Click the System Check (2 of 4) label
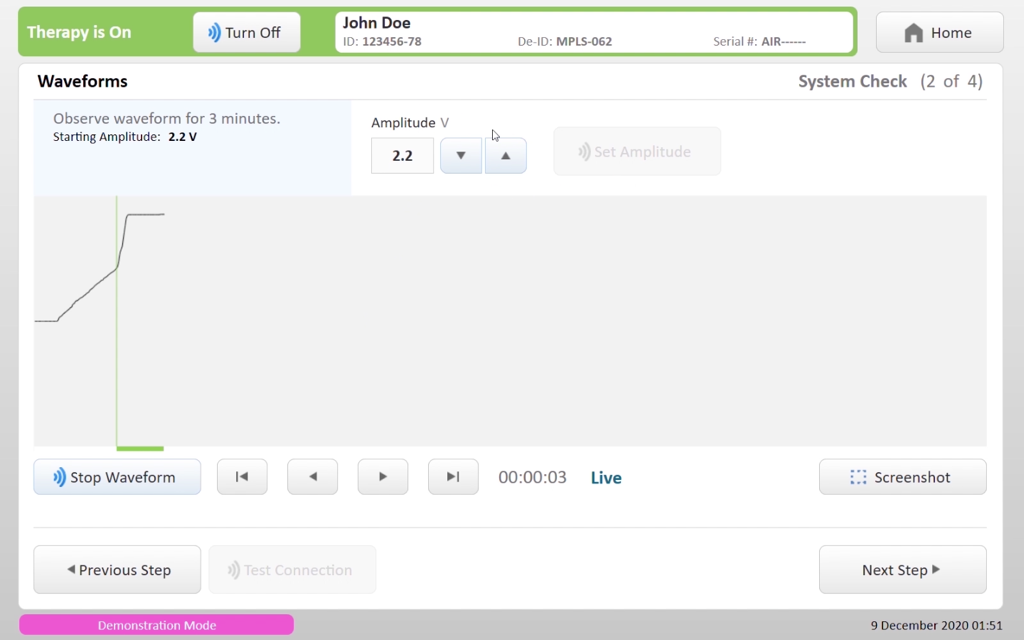The width and height of the screenshot is (1024, 640). [890, 82]
